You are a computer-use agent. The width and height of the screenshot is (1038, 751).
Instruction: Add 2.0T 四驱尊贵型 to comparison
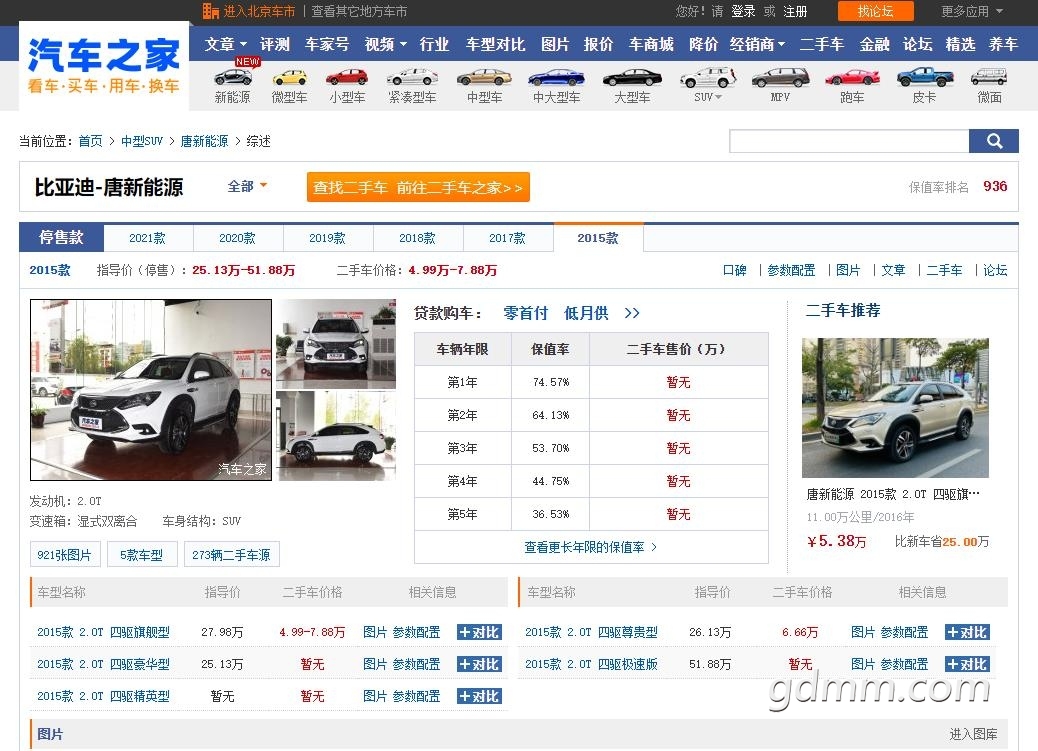point(967,632)
